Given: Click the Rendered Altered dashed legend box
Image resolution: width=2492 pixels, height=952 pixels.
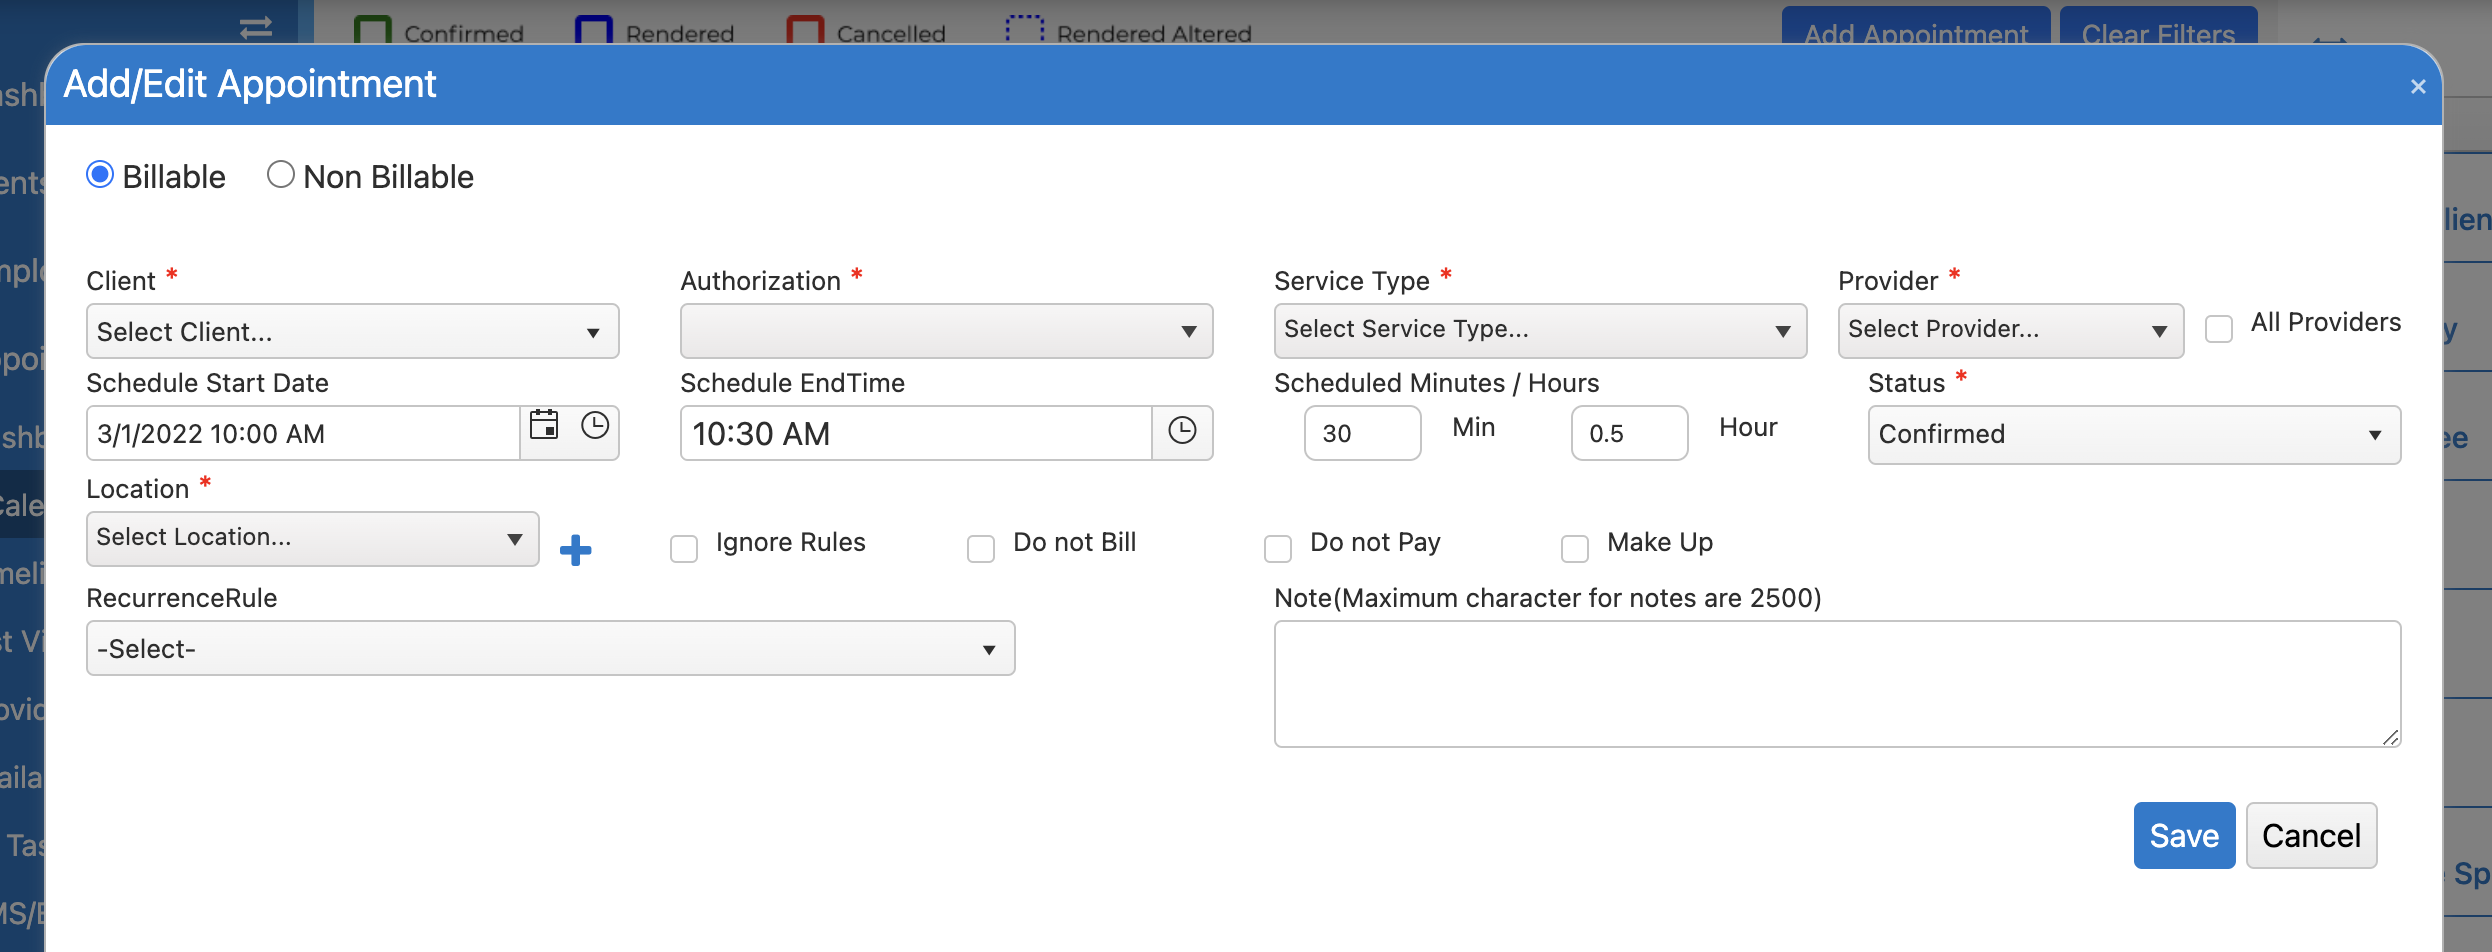Looking at the screenshot, I should [x=1024, y=30].
